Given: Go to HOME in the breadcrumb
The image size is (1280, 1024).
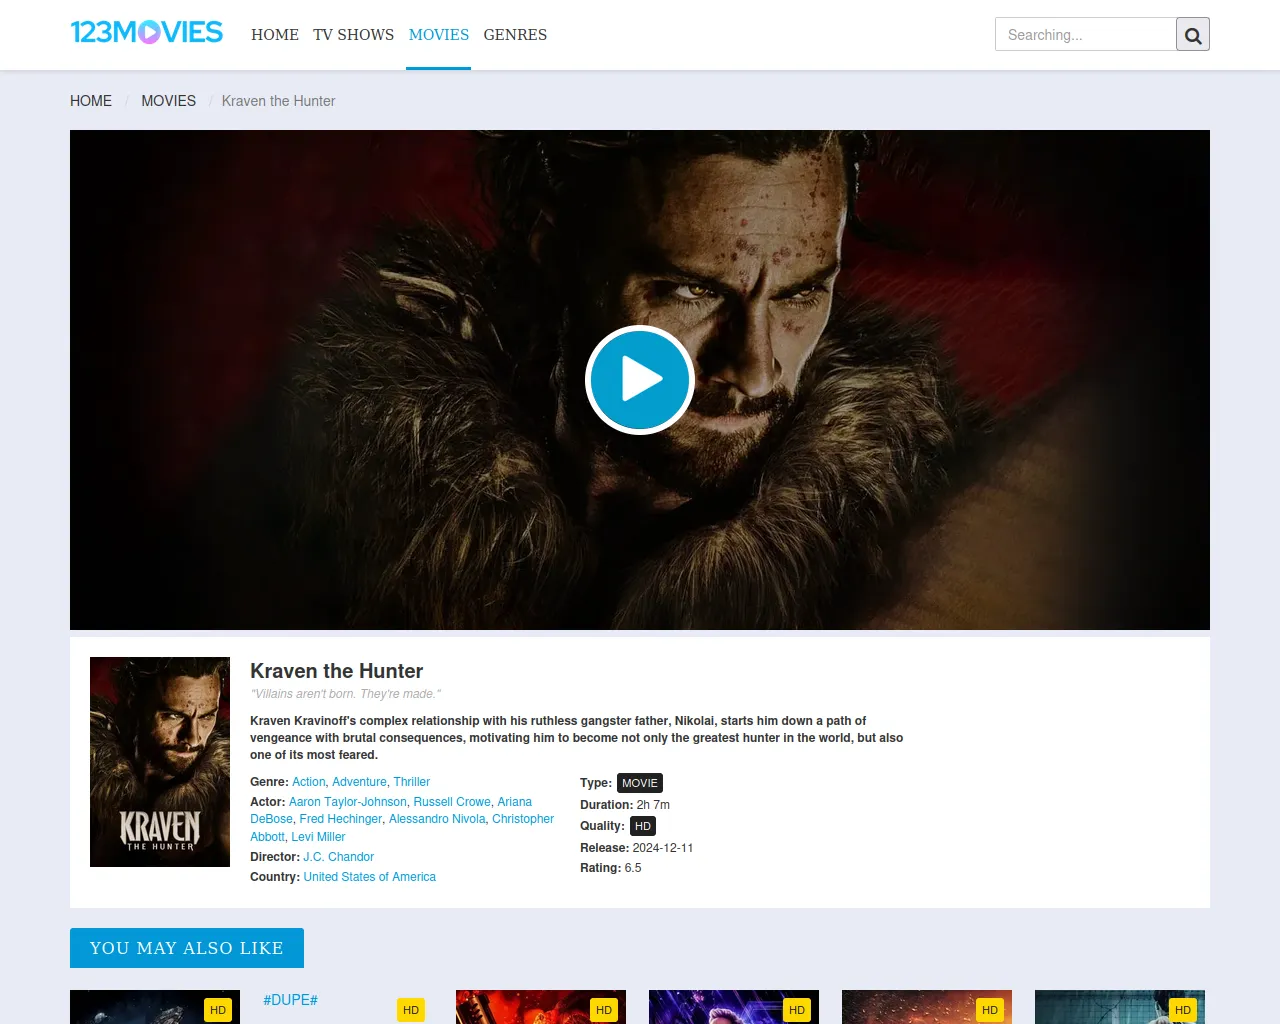Looking at the screenshot, I should click(x=91, y=101).
